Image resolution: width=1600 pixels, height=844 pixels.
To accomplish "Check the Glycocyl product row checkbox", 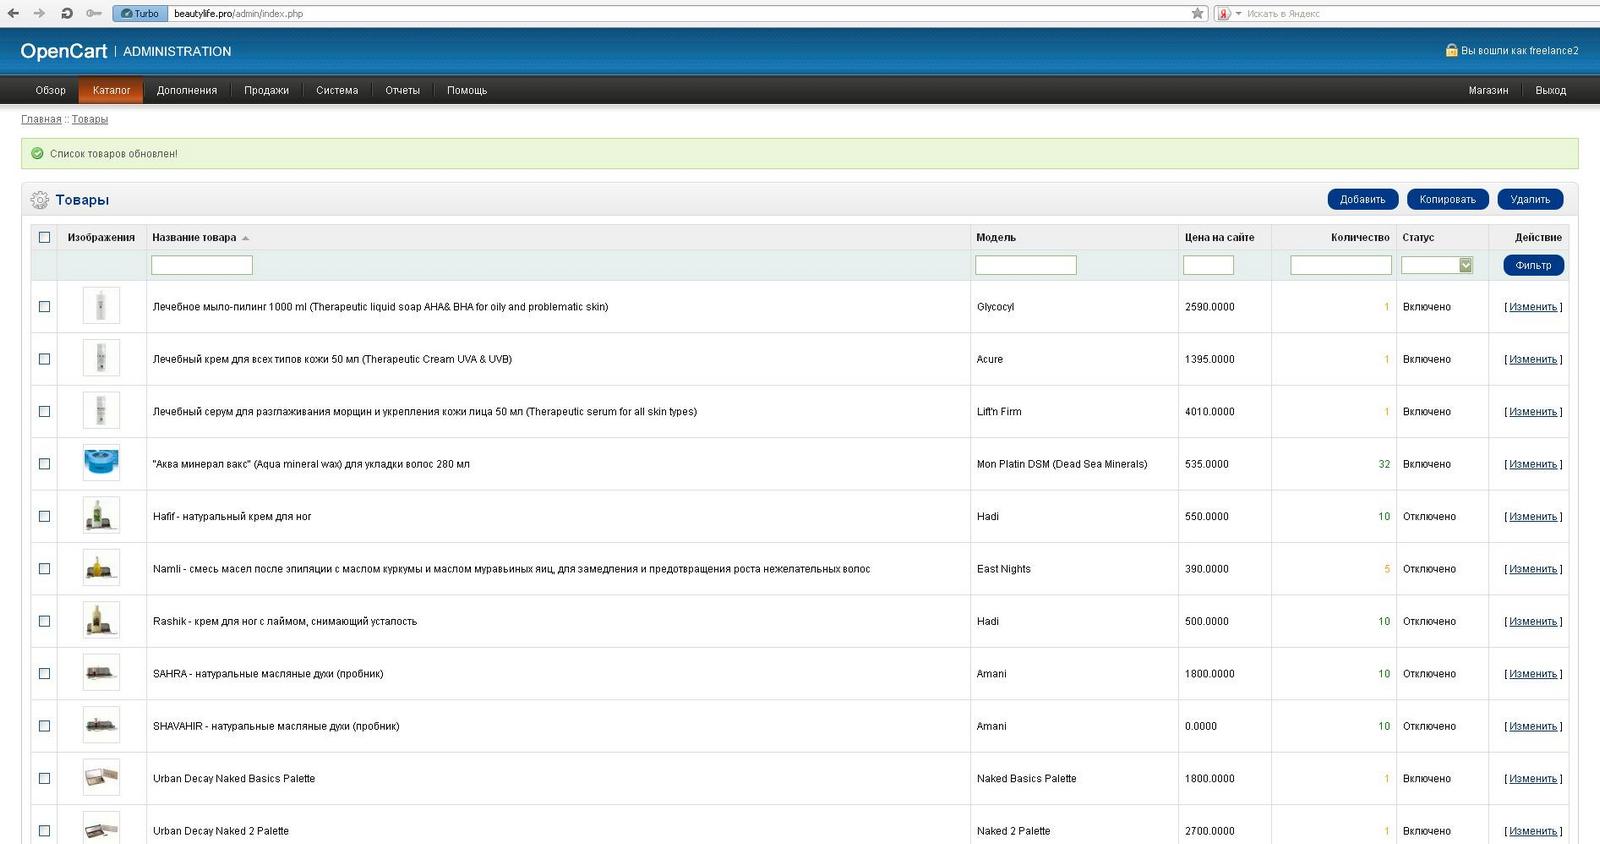I will (44, 306).
